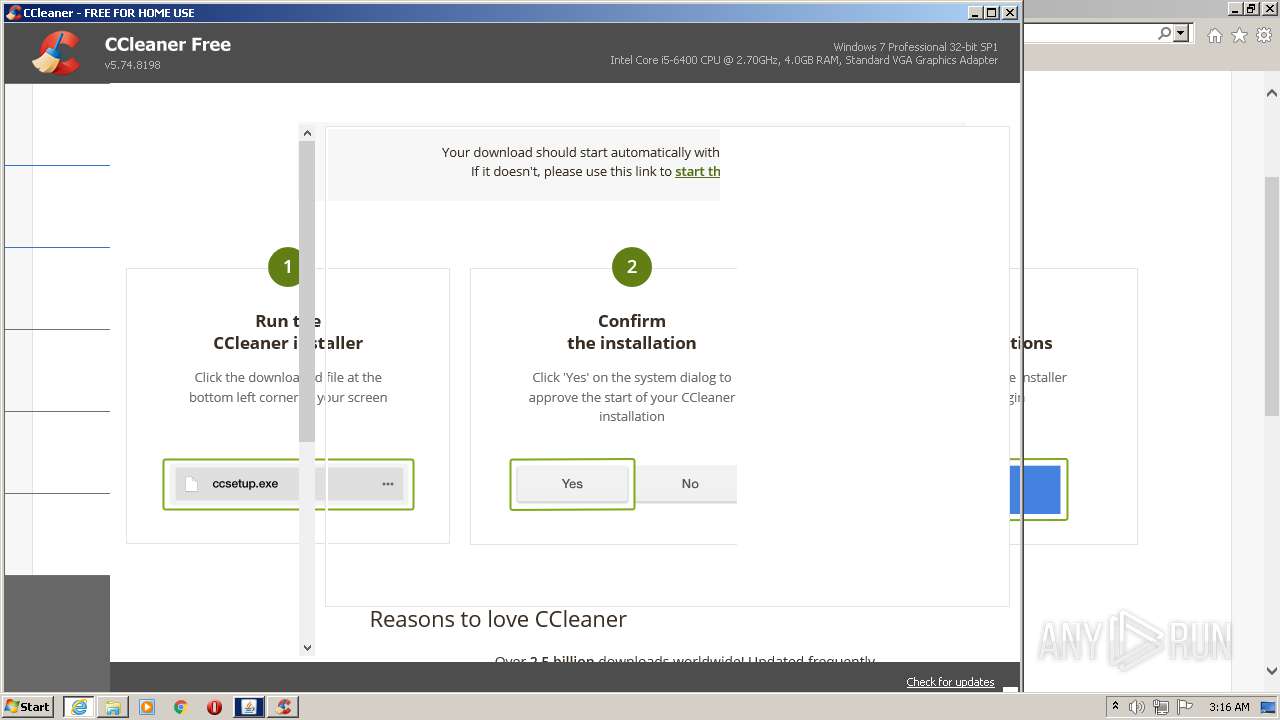This screenshot has width=1280, height=720.
Task: Open Check for updates link
Action: (950, 682)
